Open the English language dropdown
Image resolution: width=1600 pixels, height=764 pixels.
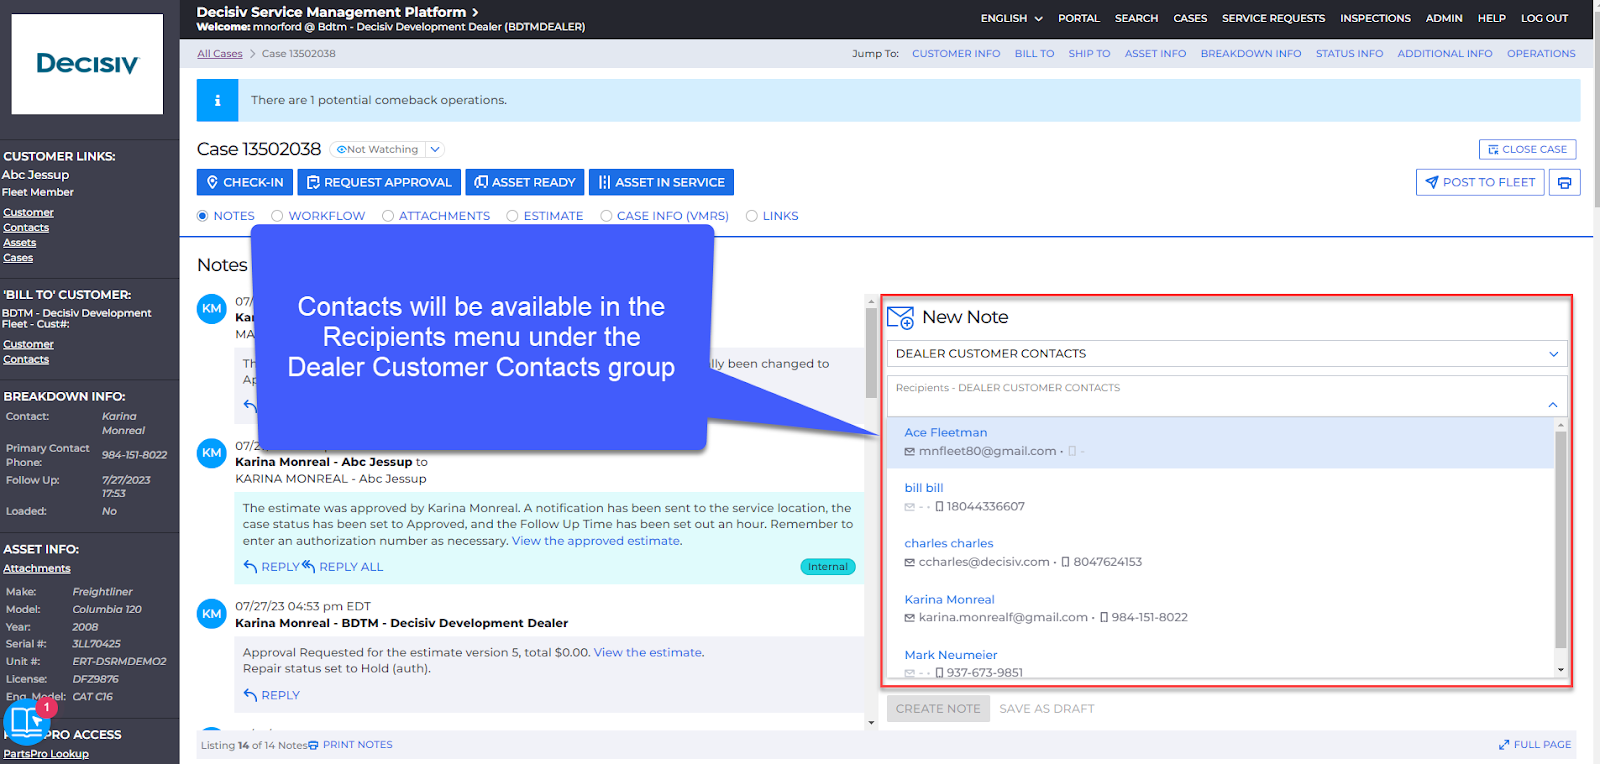[x=1011, y=18]
